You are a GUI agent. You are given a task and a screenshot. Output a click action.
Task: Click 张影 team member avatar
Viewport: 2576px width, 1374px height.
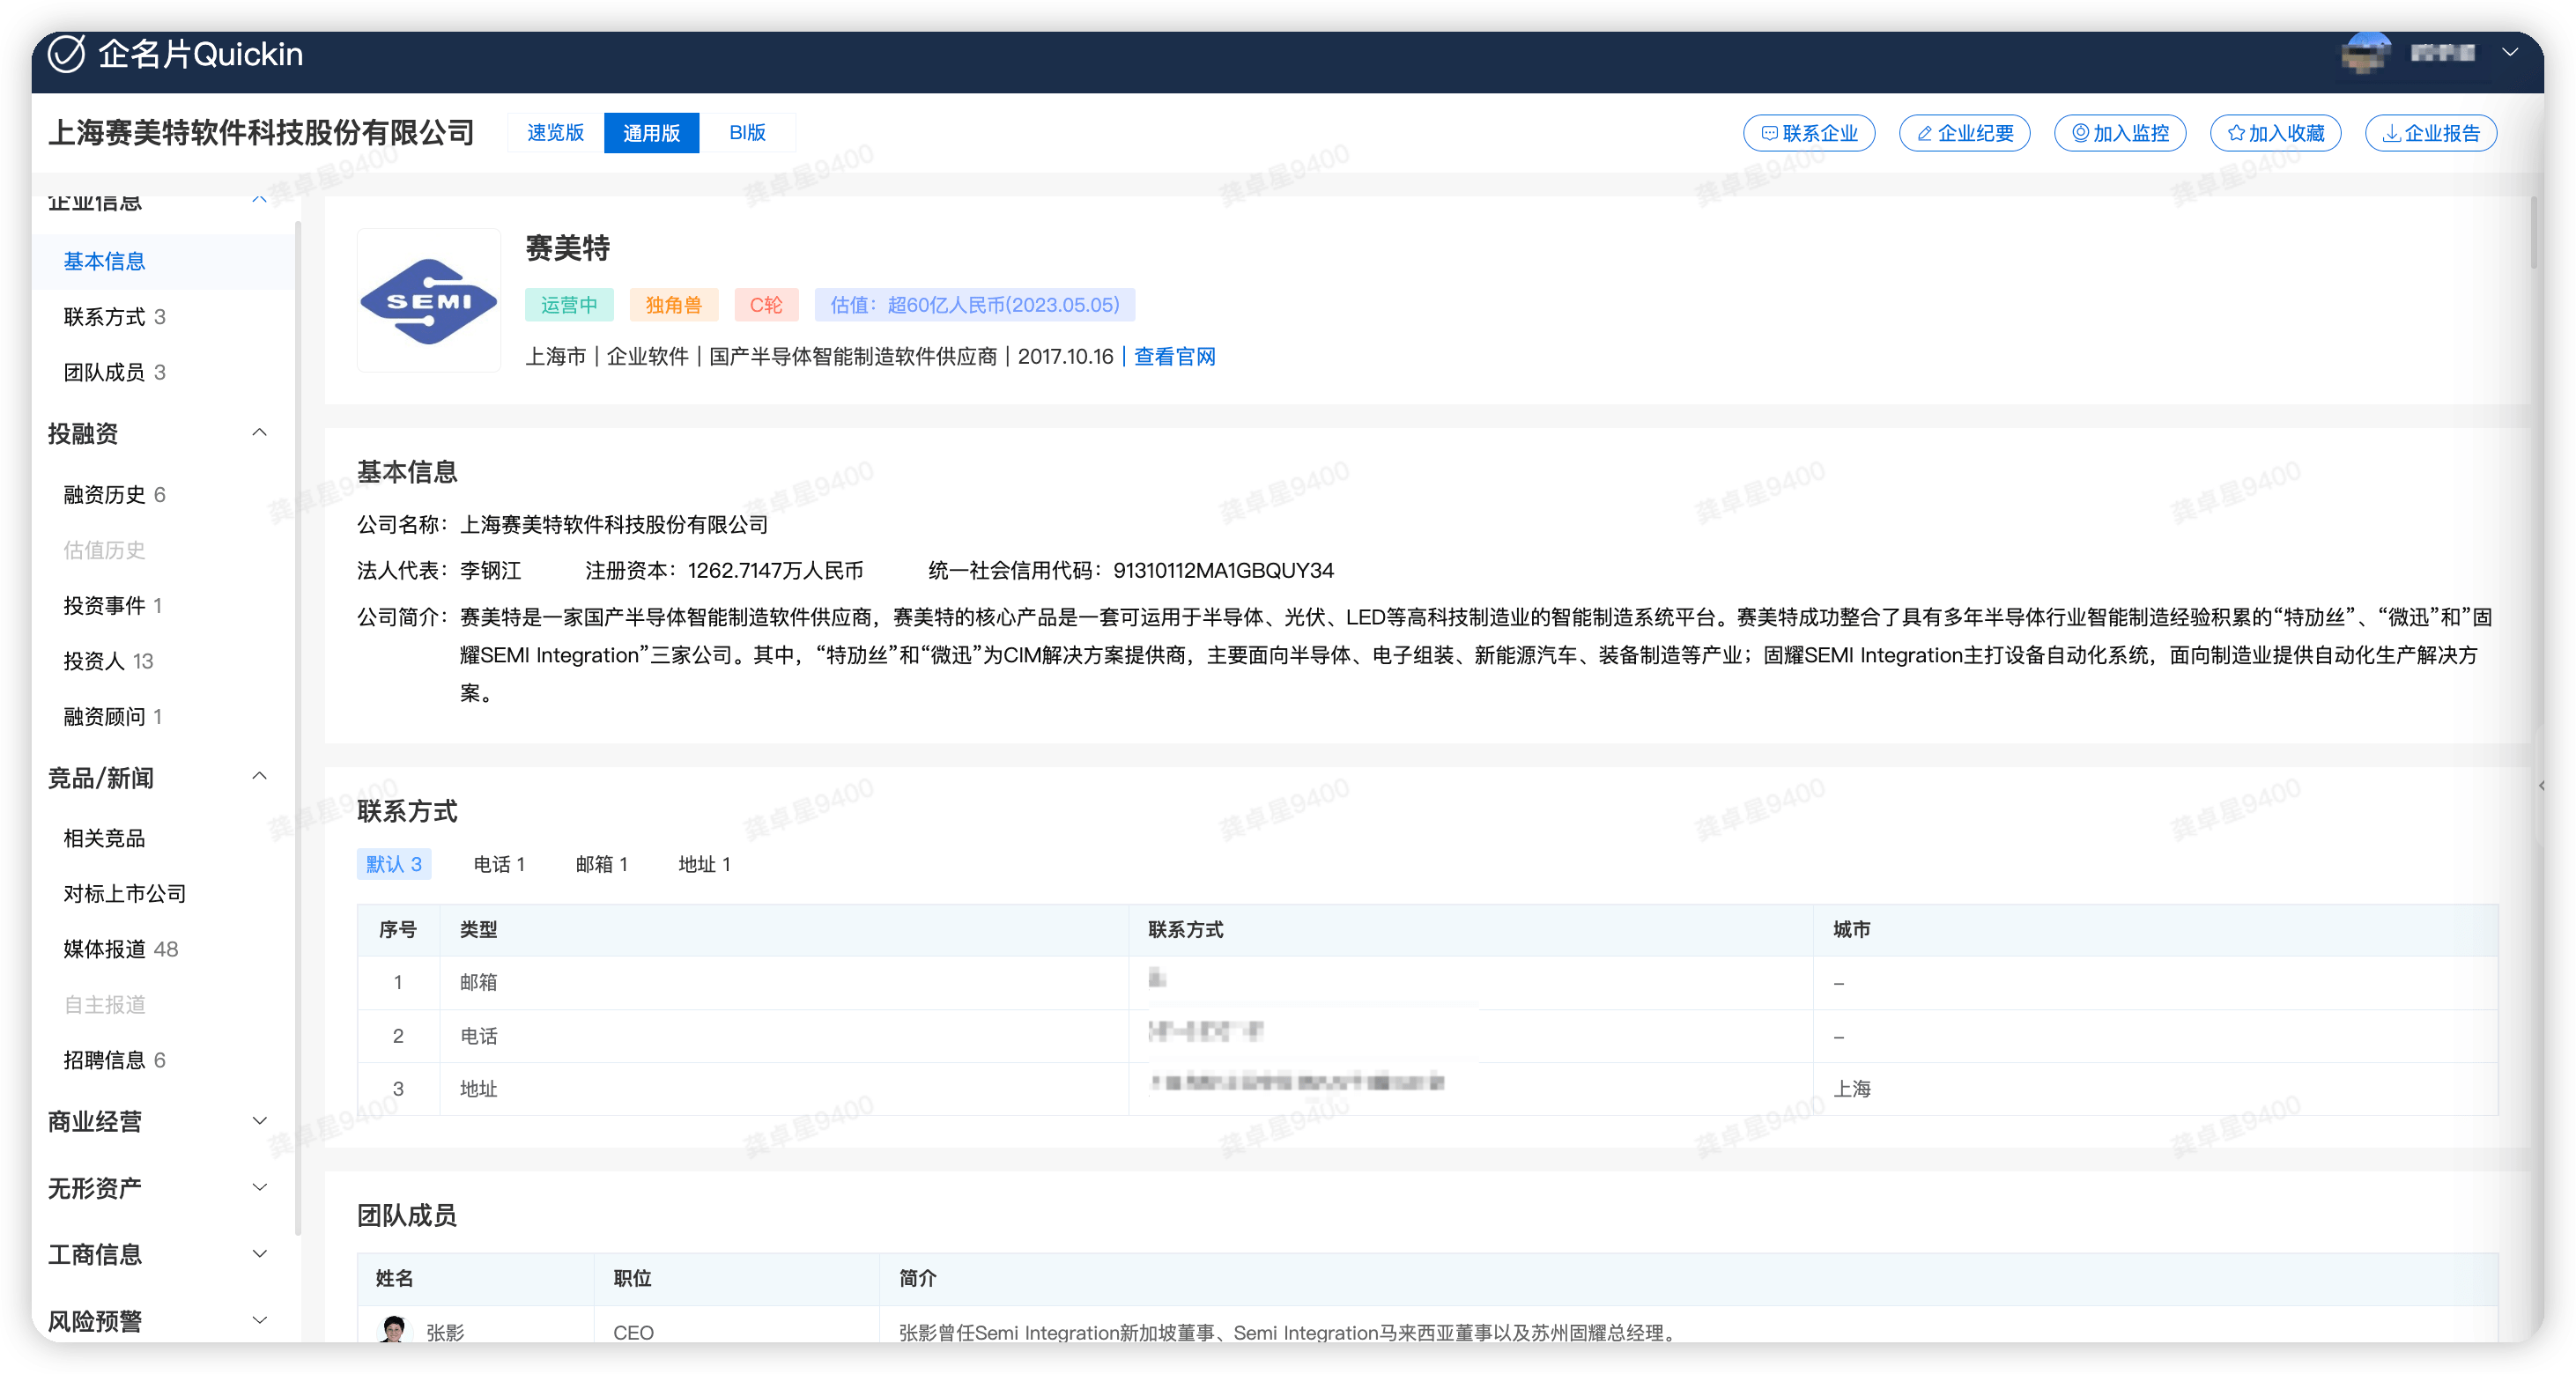(x=394, y=1329)
